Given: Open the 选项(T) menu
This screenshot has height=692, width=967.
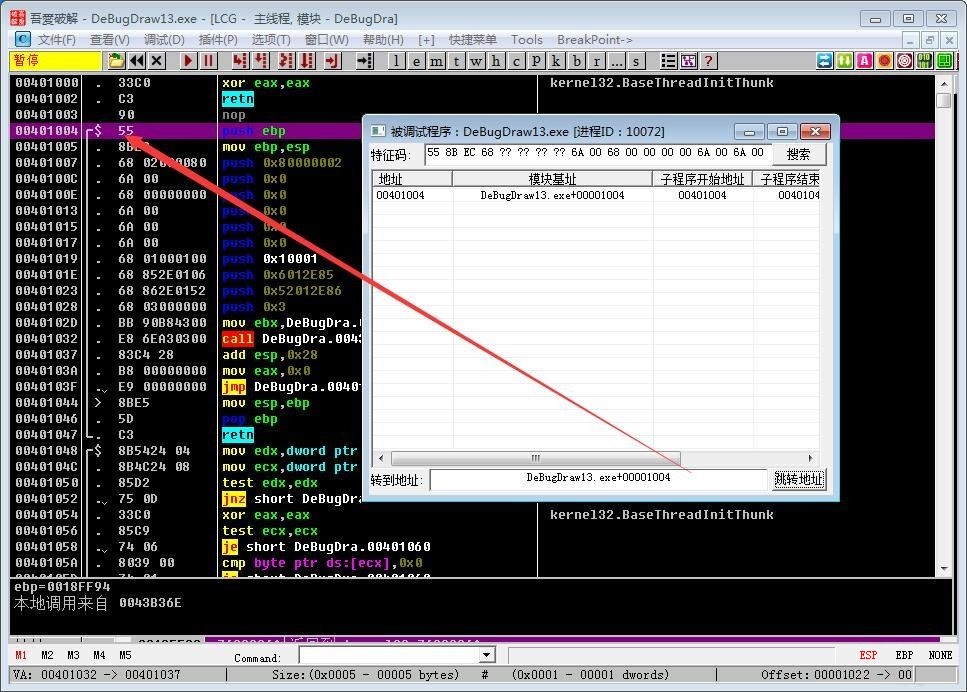Looking at the screenshot, I should click(x=271, y=39).
